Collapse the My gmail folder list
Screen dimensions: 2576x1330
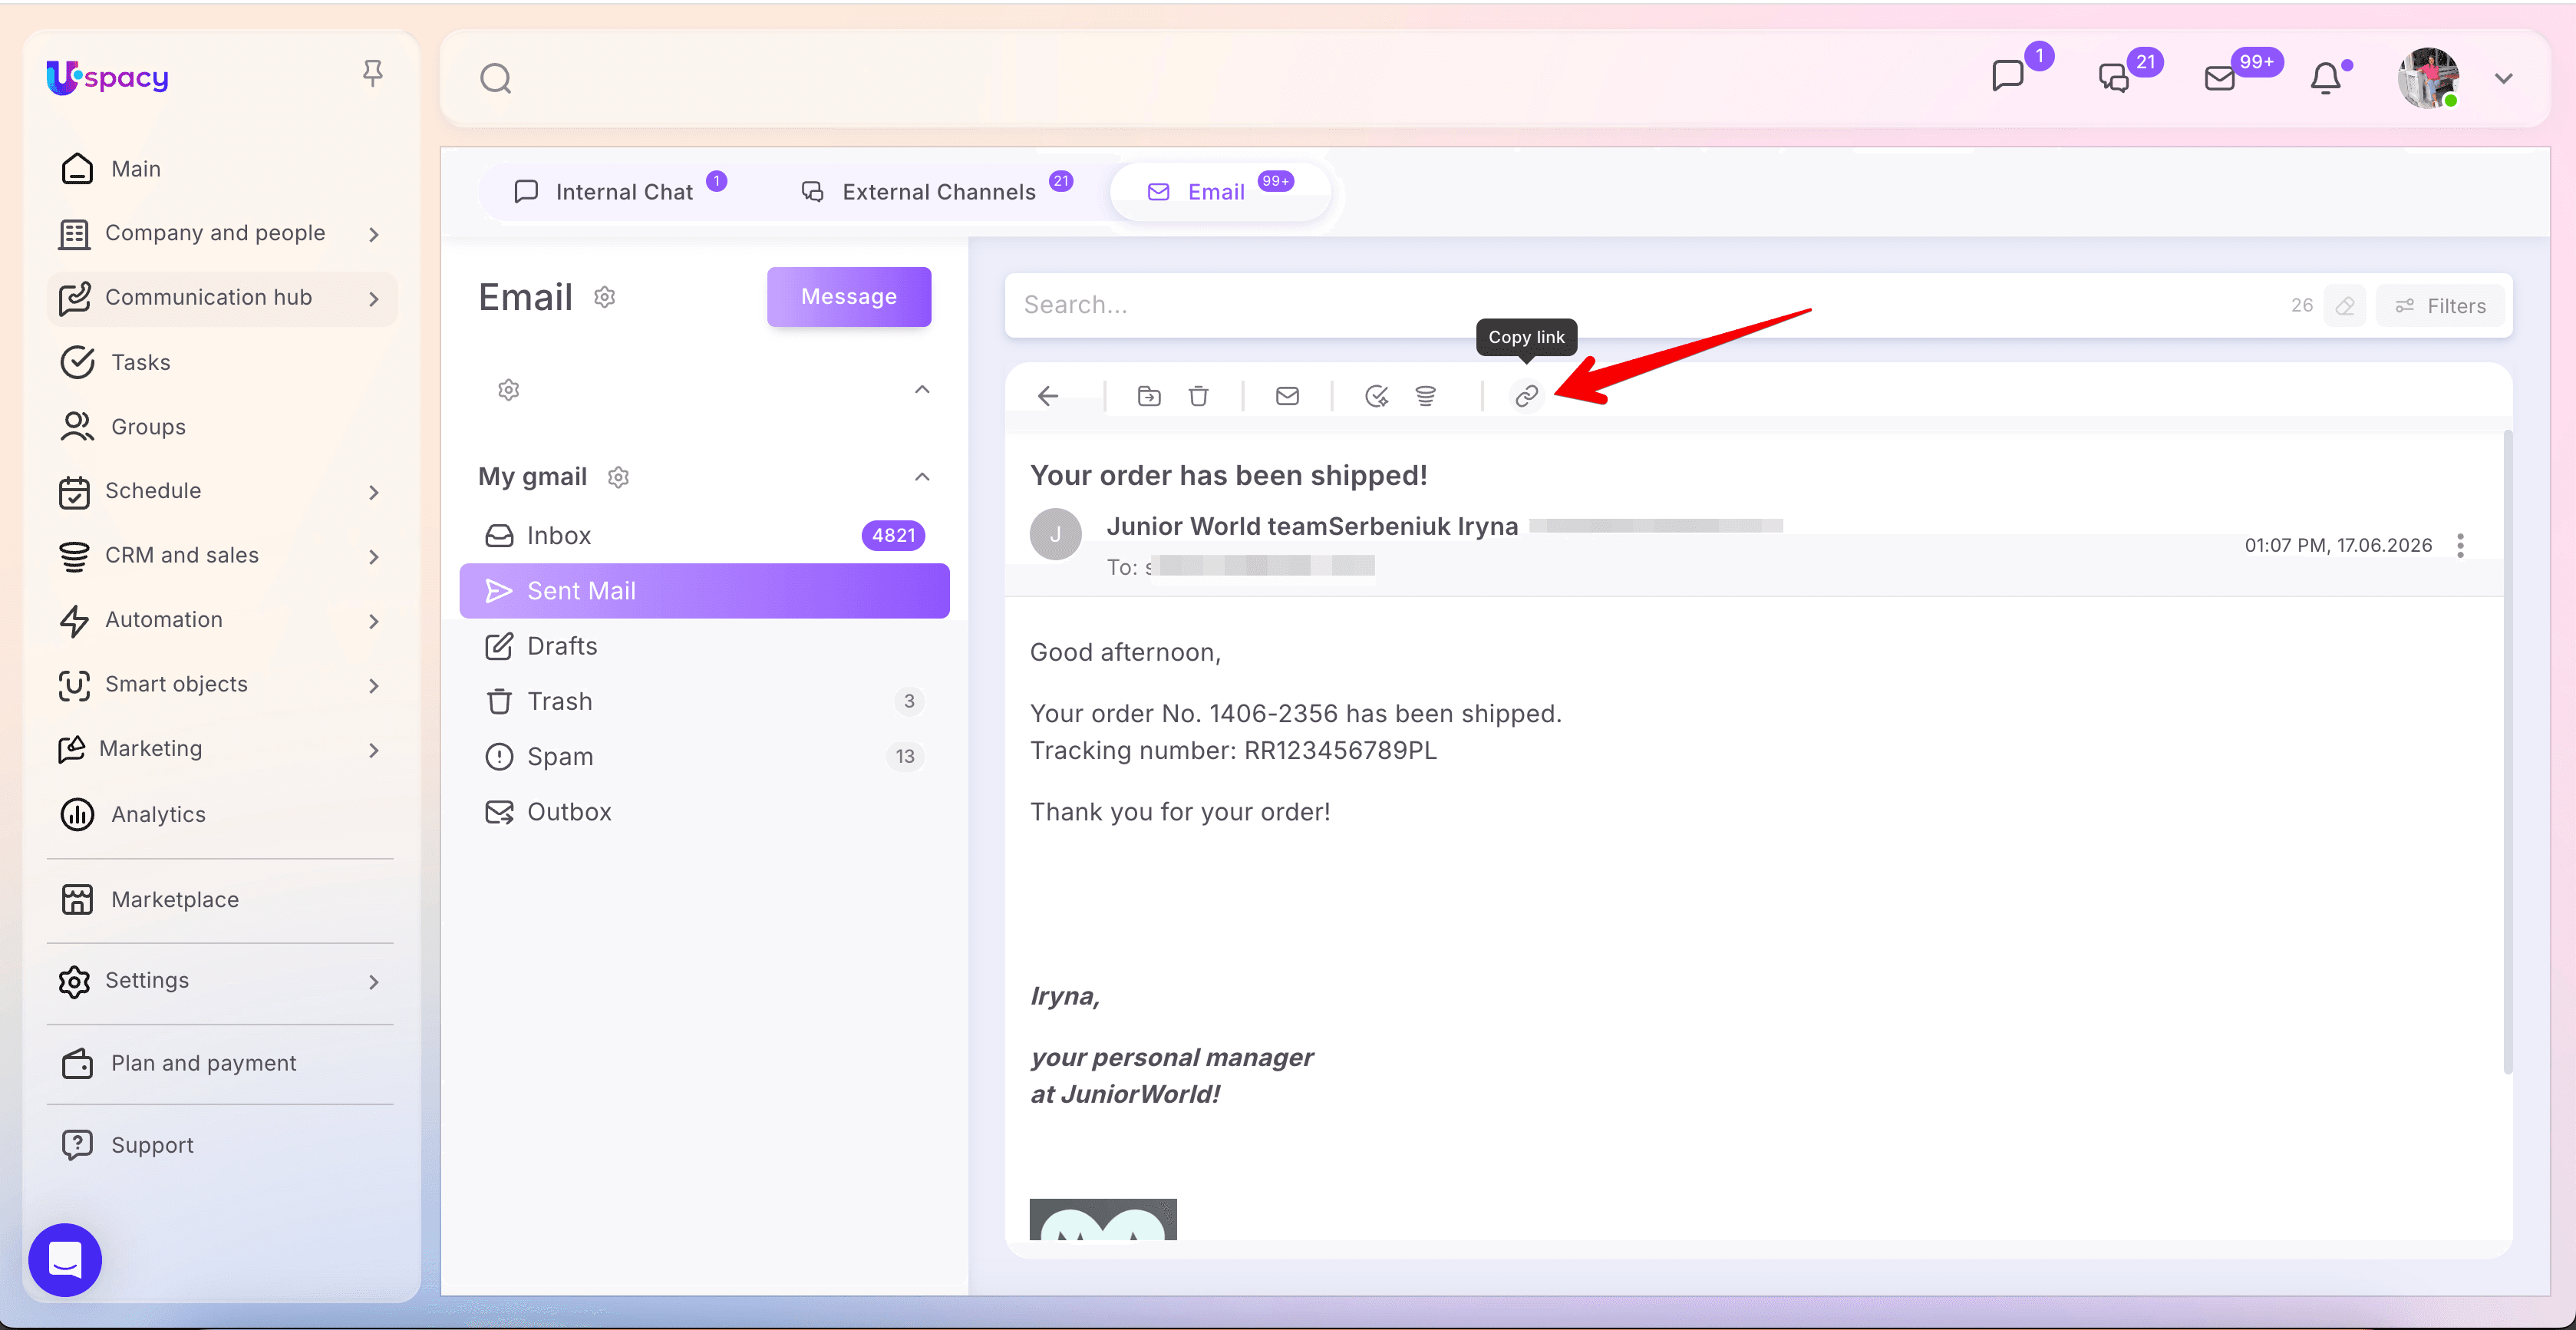(922, 477)
